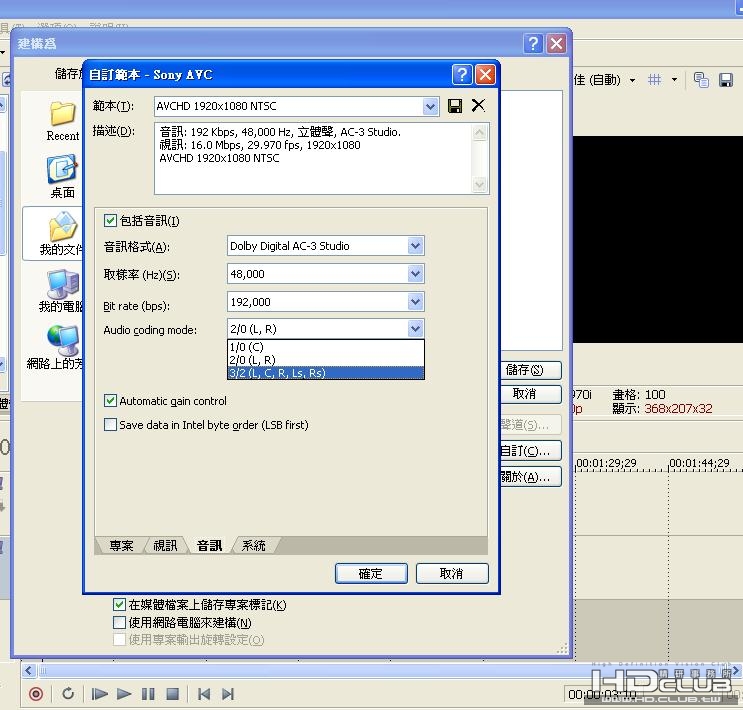Open Bit rate (bps) dropdown
This screenshot has height=710, width=743.
(x=416, y=301)
